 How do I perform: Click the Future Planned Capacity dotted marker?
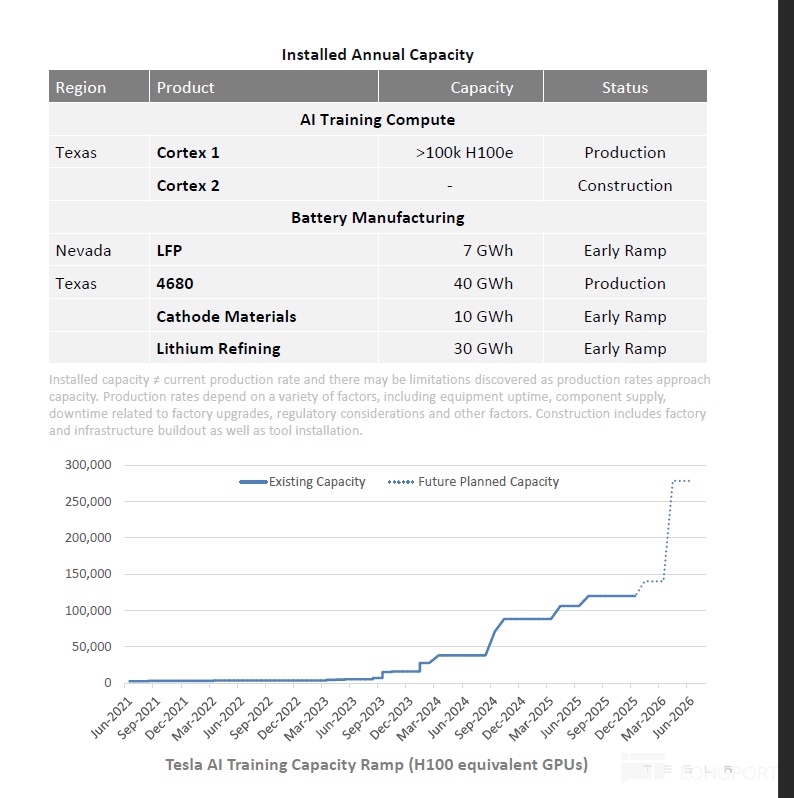coord(400,482)
